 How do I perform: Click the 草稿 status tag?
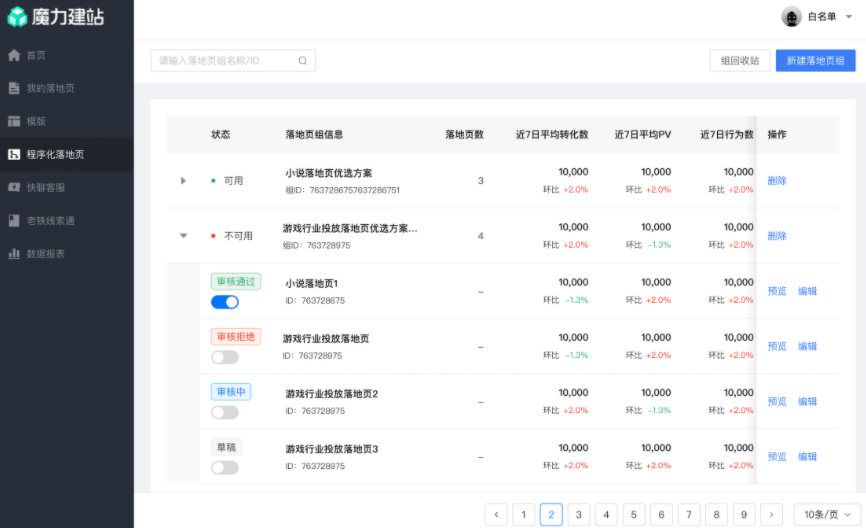[226, 447]
